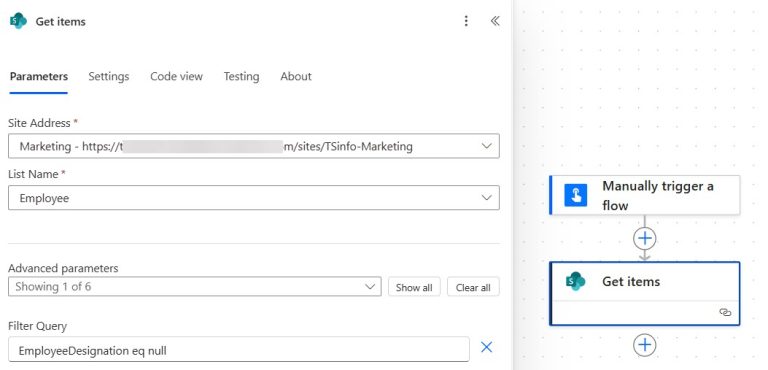Click the Advanced parameters label
768x370 pixels.
(63, 268)
